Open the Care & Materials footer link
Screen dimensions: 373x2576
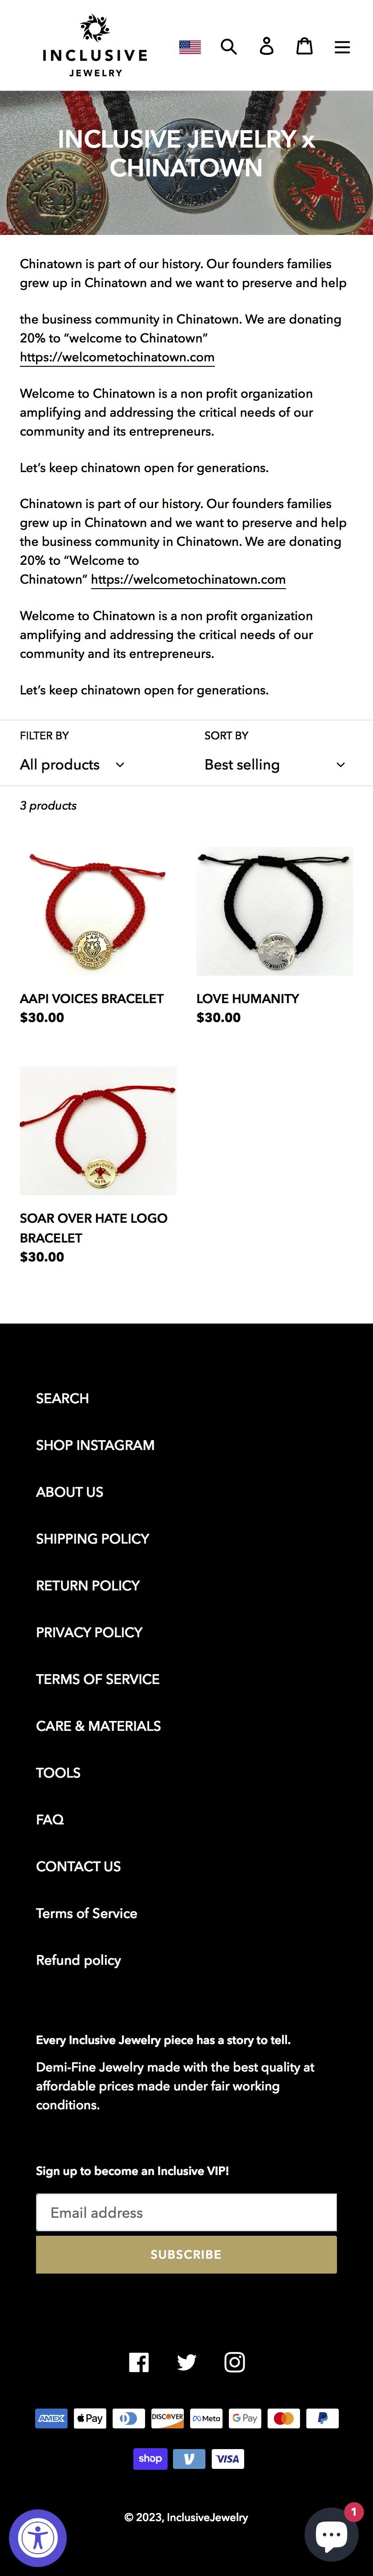(x=98, y=1726)
